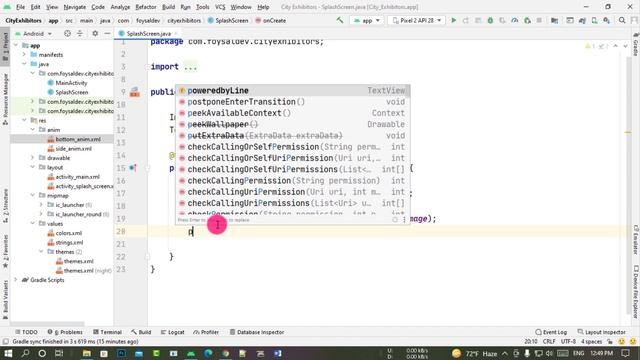Open the Logcat tool window
The height and width of the screenshot is (360, 640).
(x=173, y=332)
